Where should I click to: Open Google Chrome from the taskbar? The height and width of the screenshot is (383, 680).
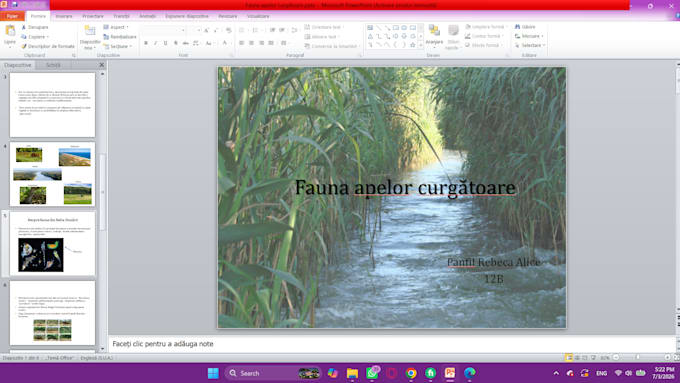tap(411, 373)
